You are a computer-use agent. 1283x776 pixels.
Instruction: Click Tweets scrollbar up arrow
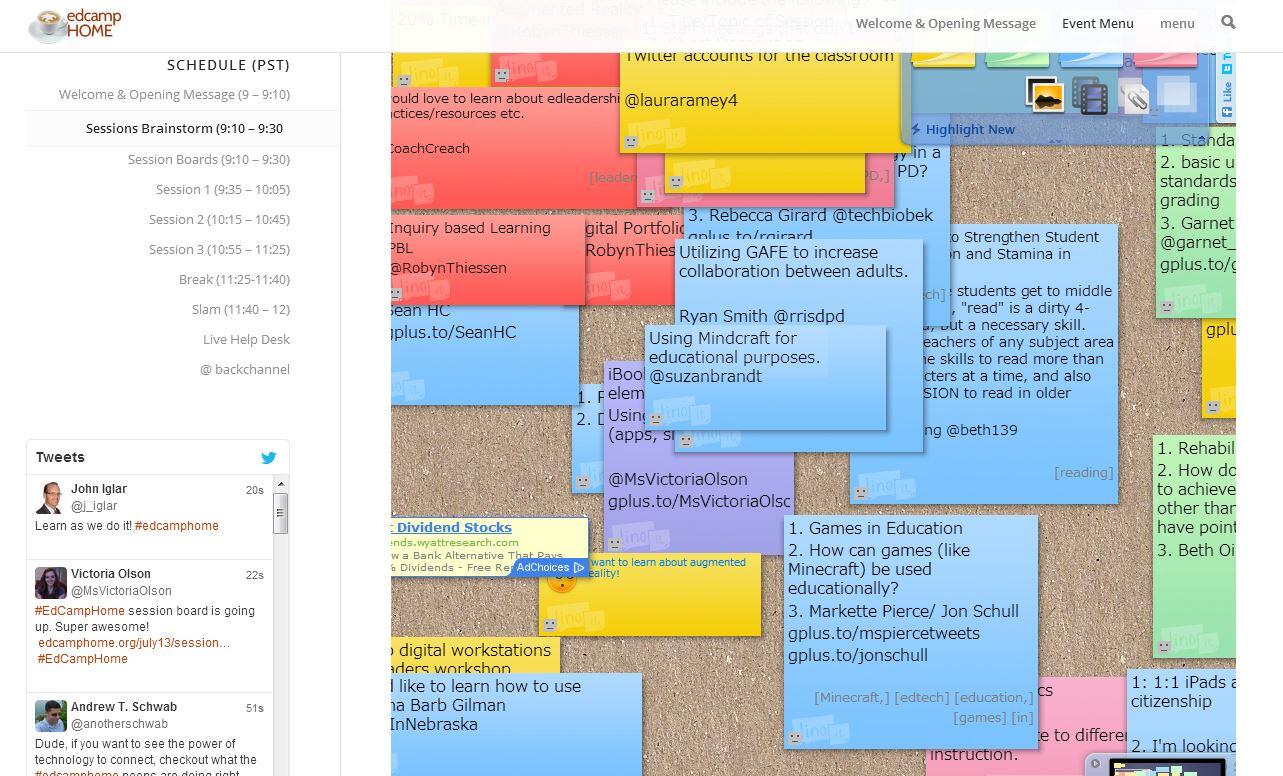point(280,484)
